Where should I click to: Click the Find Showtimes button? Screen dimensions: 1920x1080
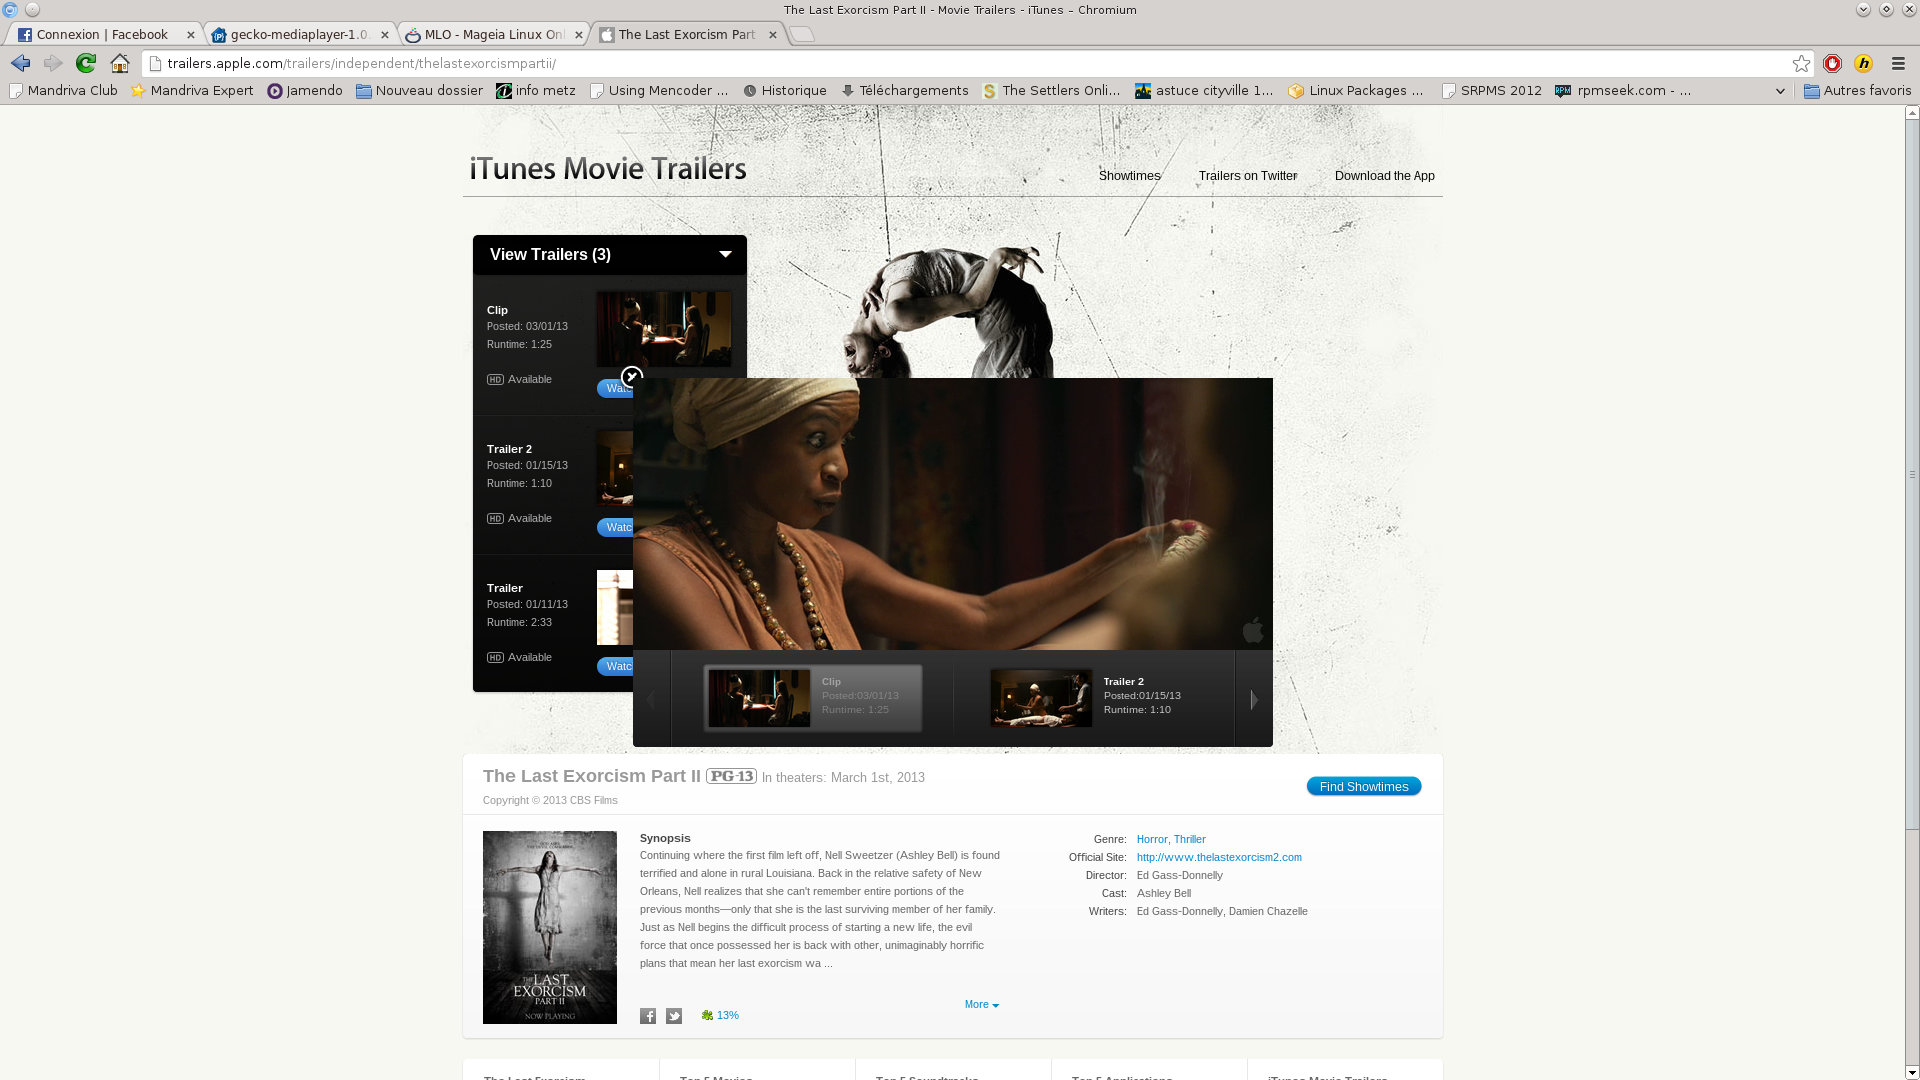click(x=1363, y=786)
